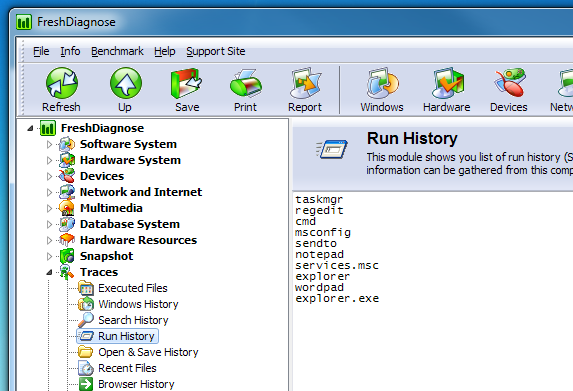This screenshot has width=573, height=391.
Task: Click the Recent Files clock icon
Action: pos(86,368)
